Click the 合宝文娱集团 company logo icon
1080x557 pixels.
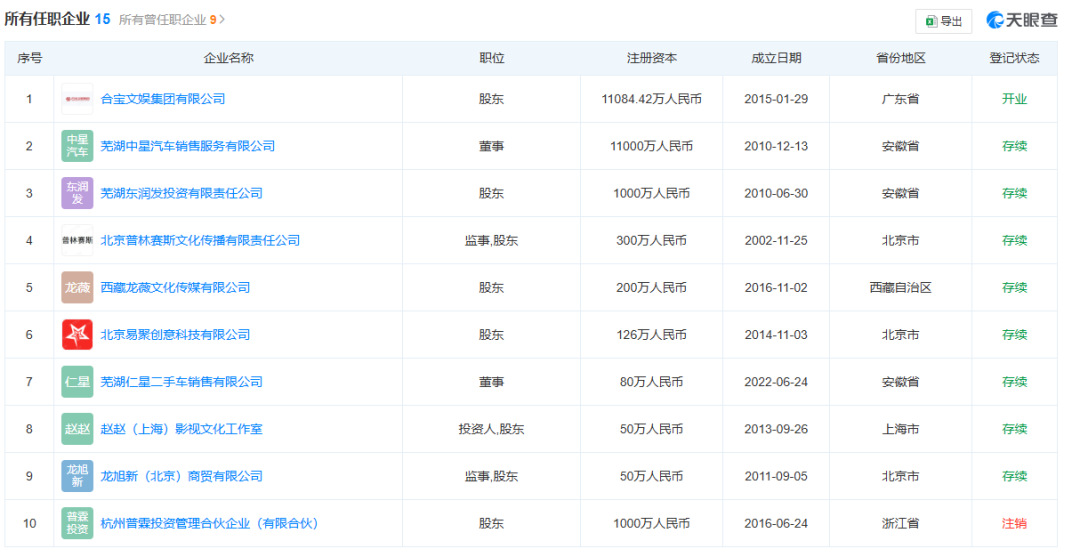(77, 99)
